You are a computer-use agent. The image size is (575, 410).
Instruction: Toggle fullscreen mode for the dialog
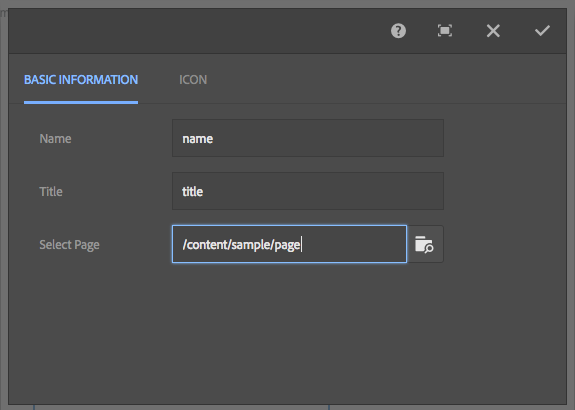point(445,31)
